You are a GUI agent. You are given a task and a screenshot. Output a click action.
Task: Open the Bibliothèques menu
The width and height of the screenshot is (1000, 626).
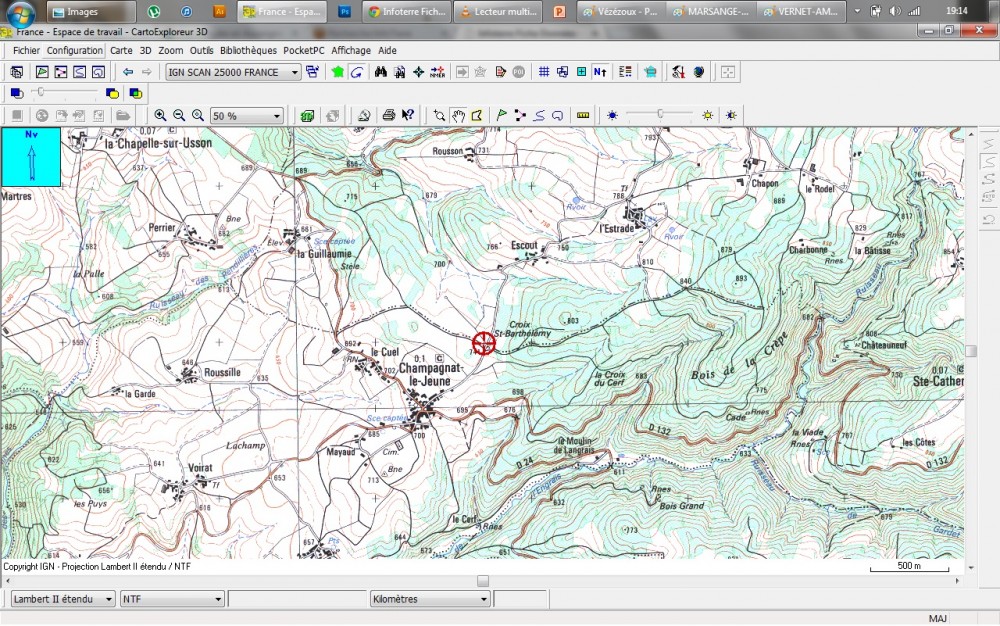(x=248, y=50)
